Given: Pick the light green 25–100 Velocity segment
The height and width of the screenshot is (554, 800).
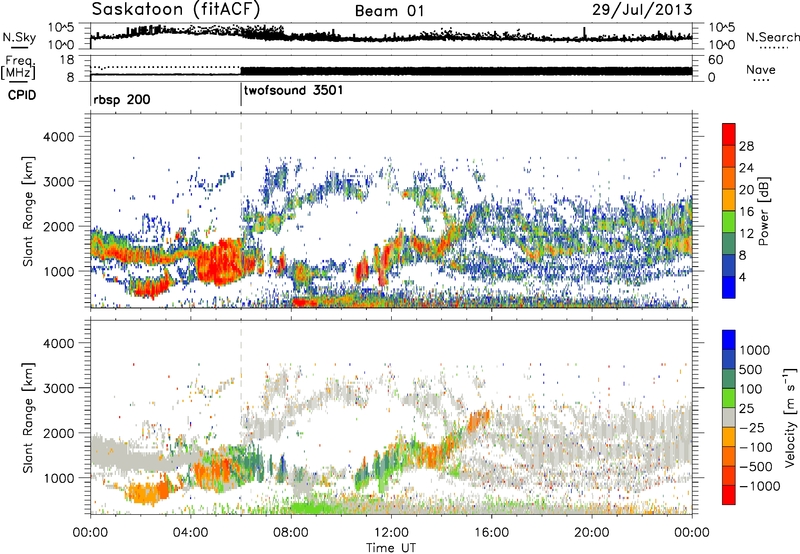Looking at the screenshot, I should click(729, 398).
